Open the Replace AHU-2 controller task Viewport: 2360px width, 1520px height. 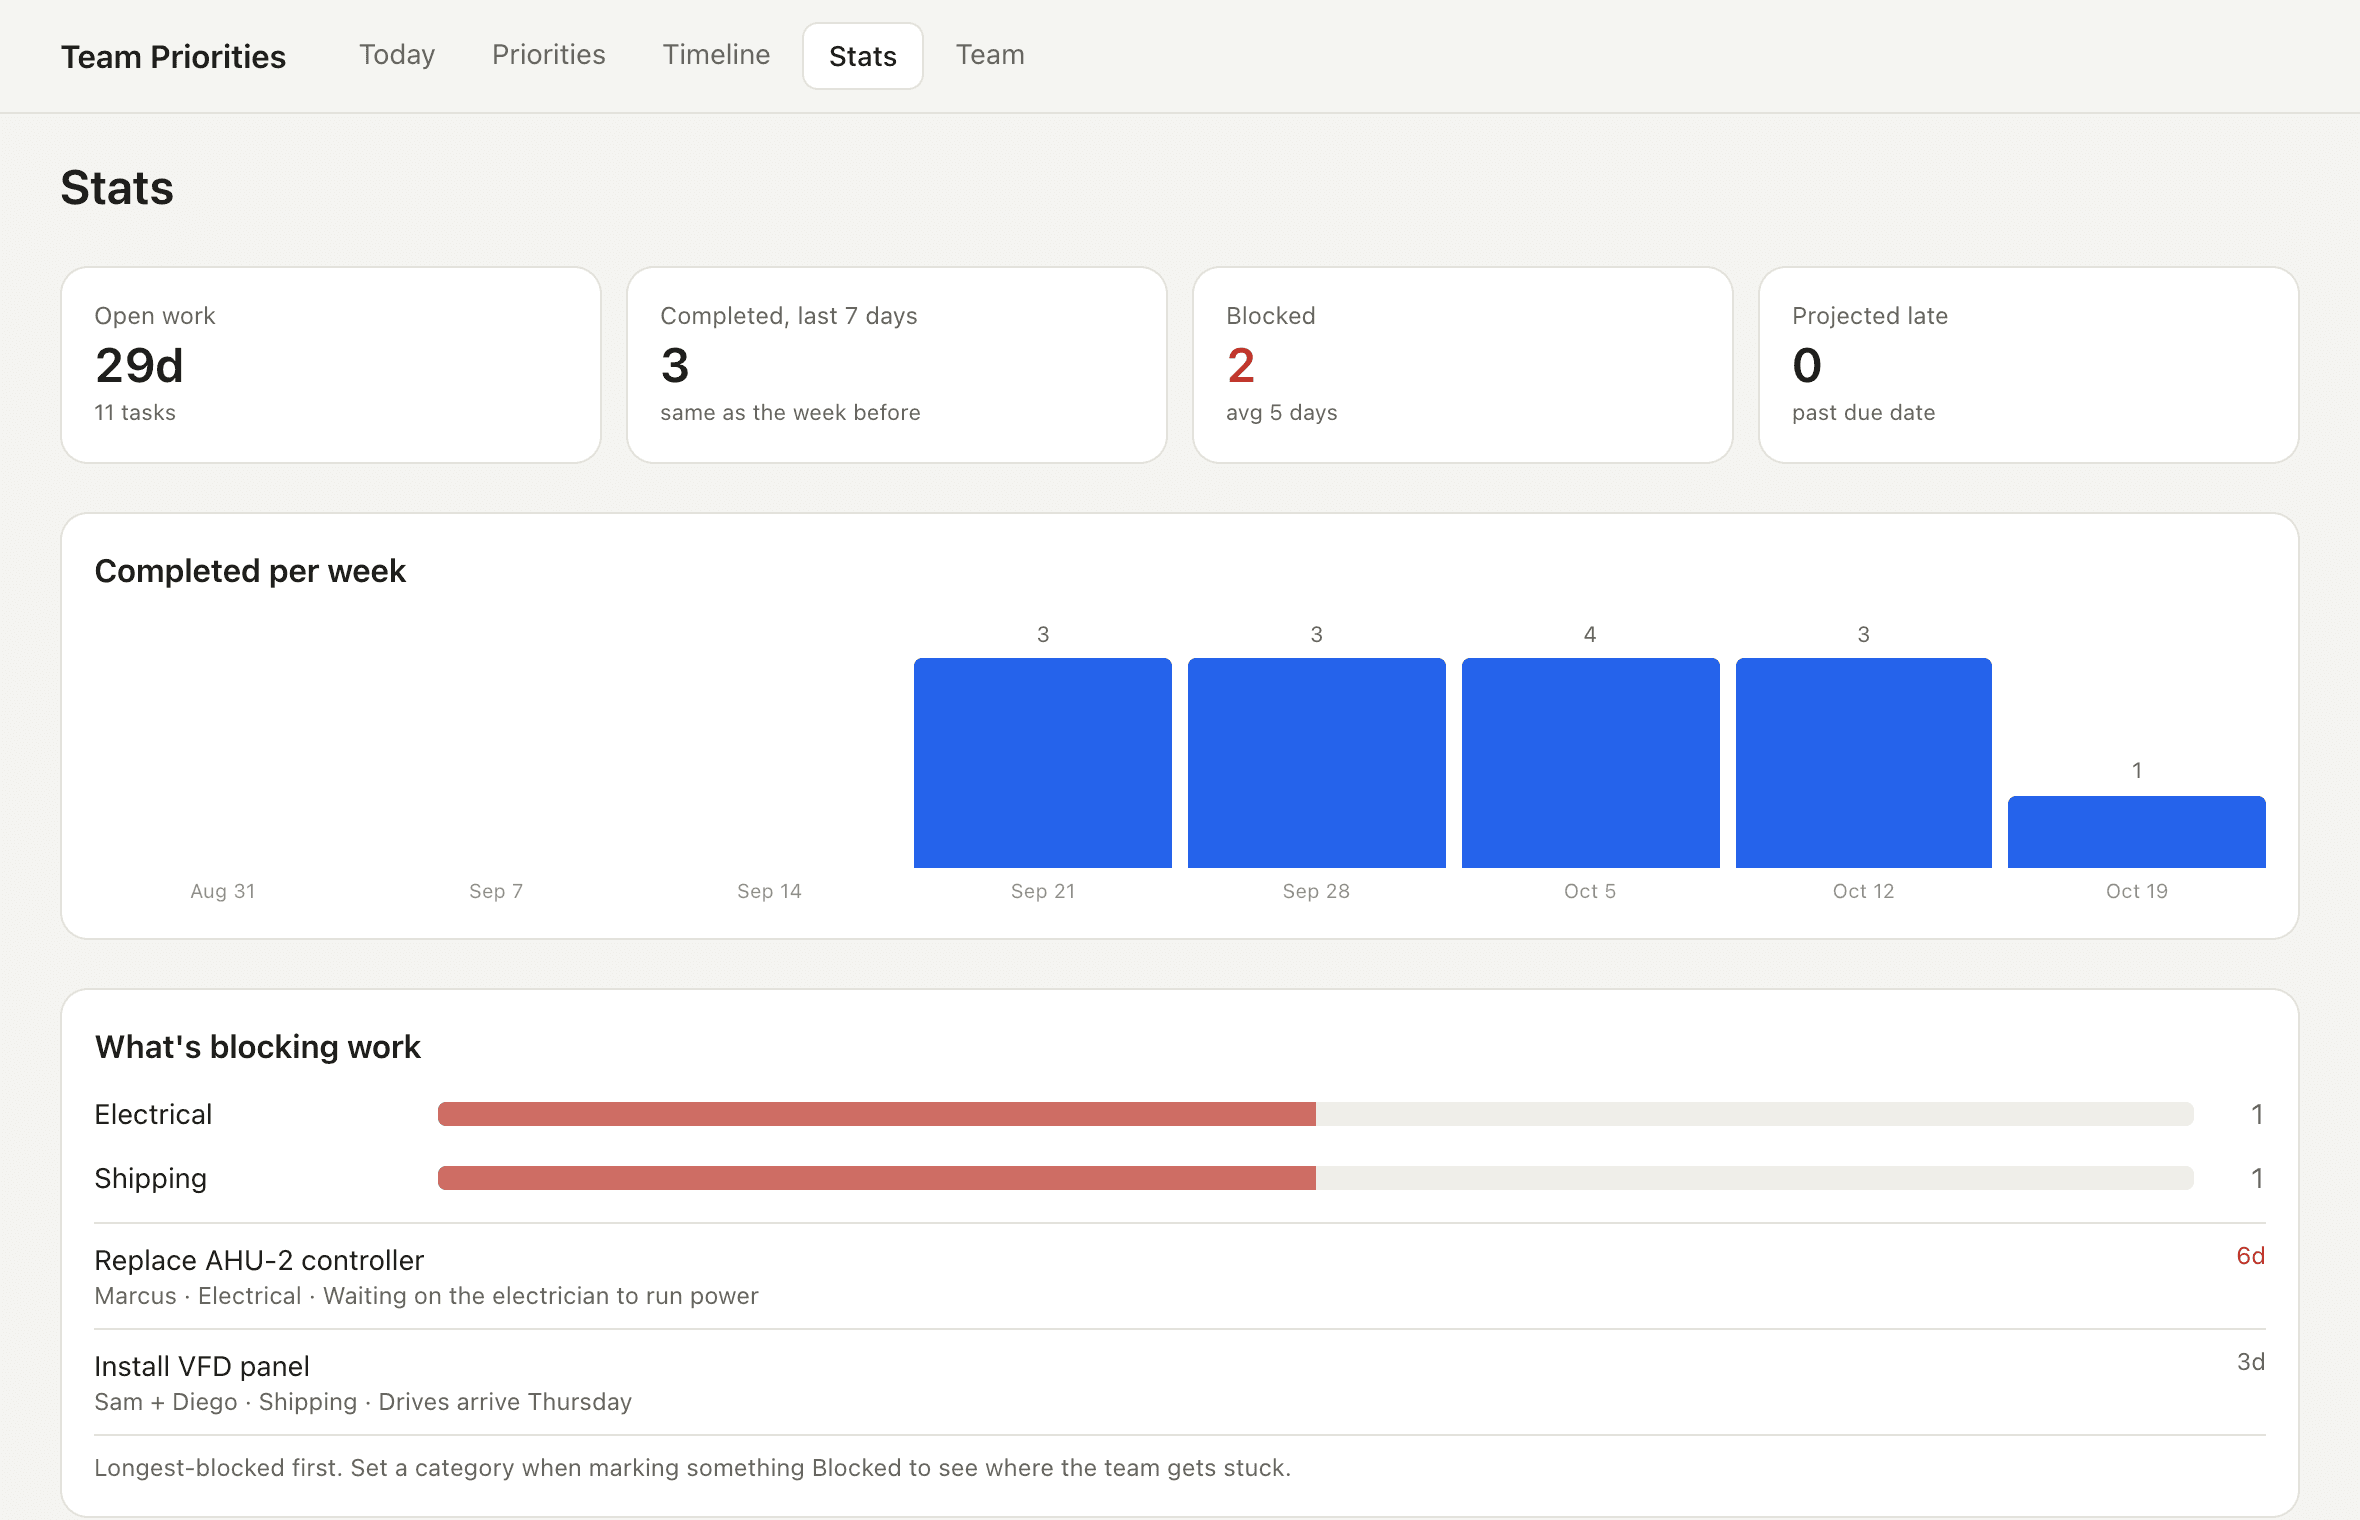coord(1180,1277)
